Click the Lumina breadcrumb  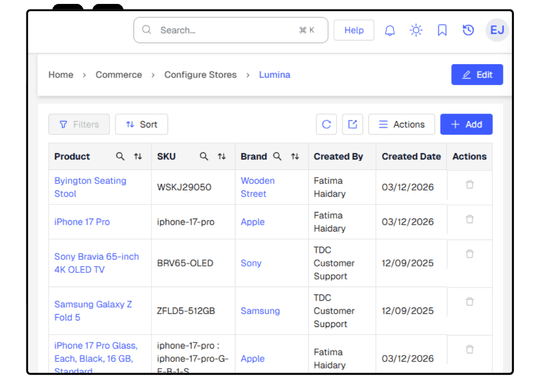tap(274, 75)
